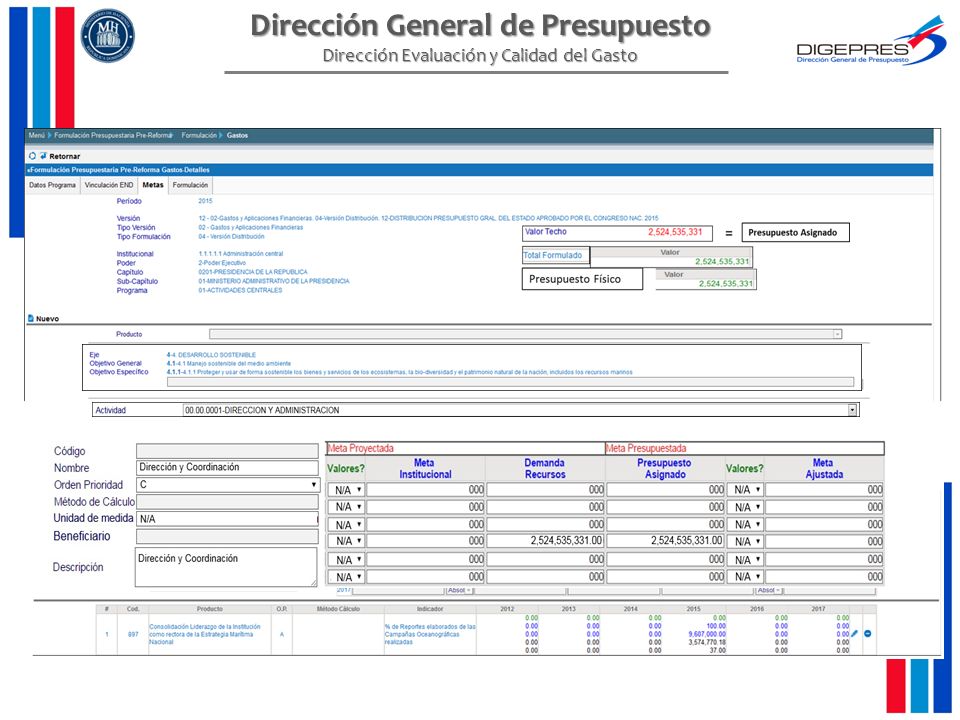The height and width of the screenshot is (720, 960).
Task: Click the Beneficiario input field
Action: (227, 536)
